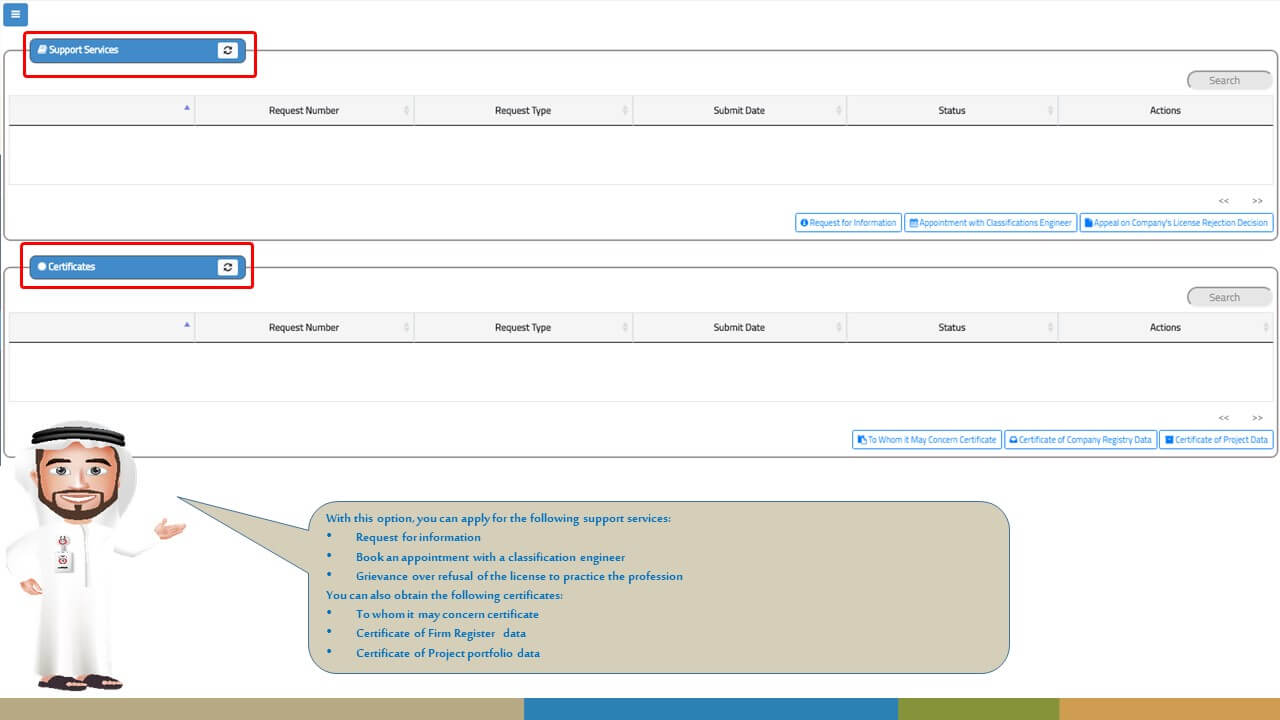
Task: Request Certificate of Project Data
Action: (x=1216, y=440)
